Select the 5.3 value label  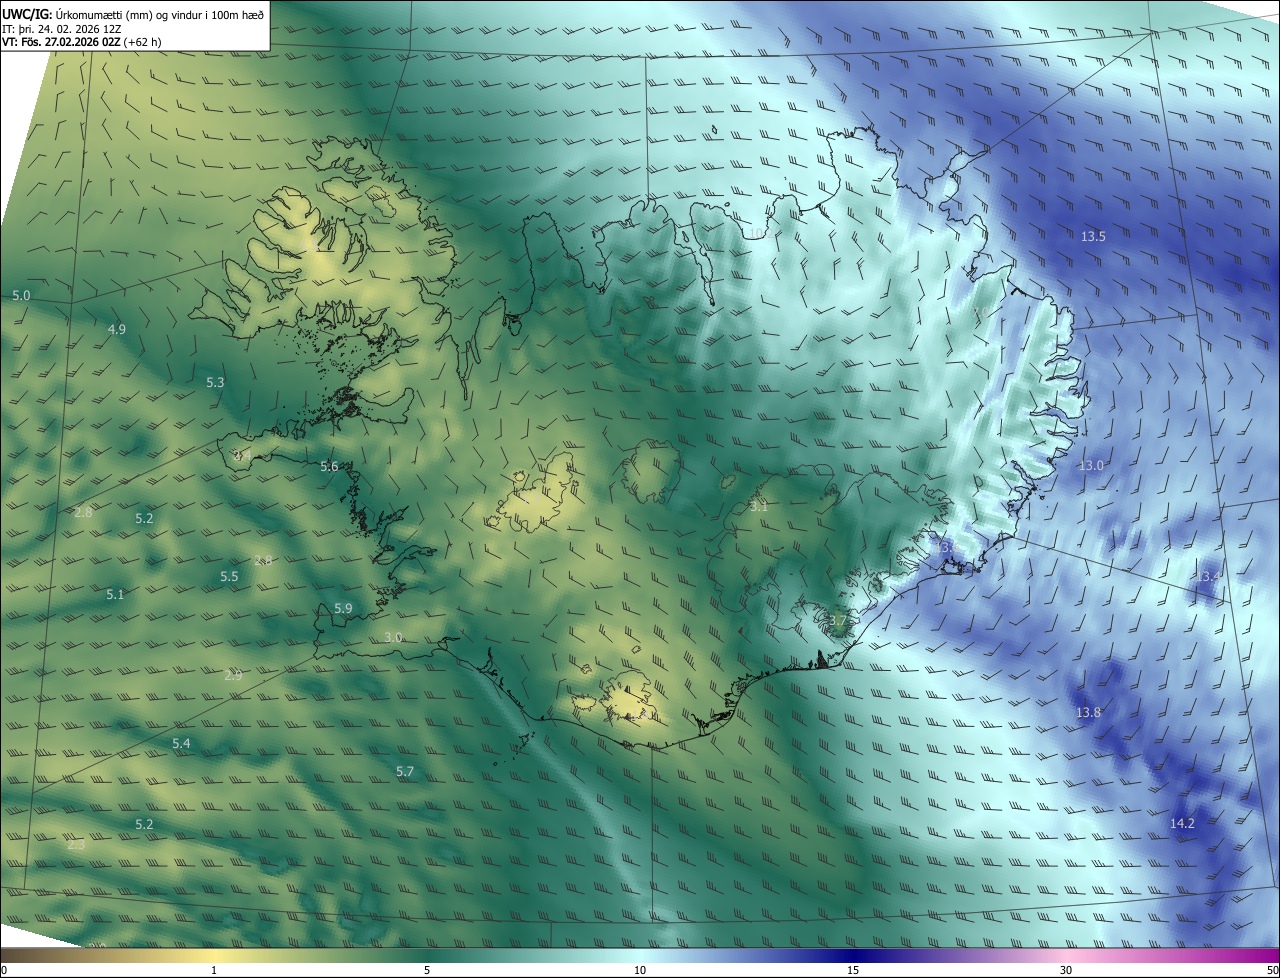pyautogui.click(x=215, y=382)
